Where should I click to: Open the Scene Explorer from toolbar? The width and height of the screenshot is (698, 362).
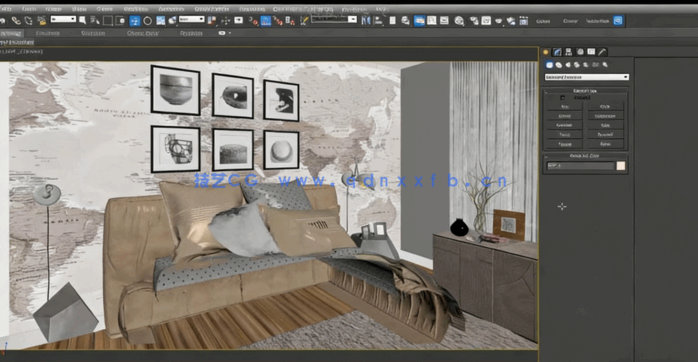tap(392, 20)
